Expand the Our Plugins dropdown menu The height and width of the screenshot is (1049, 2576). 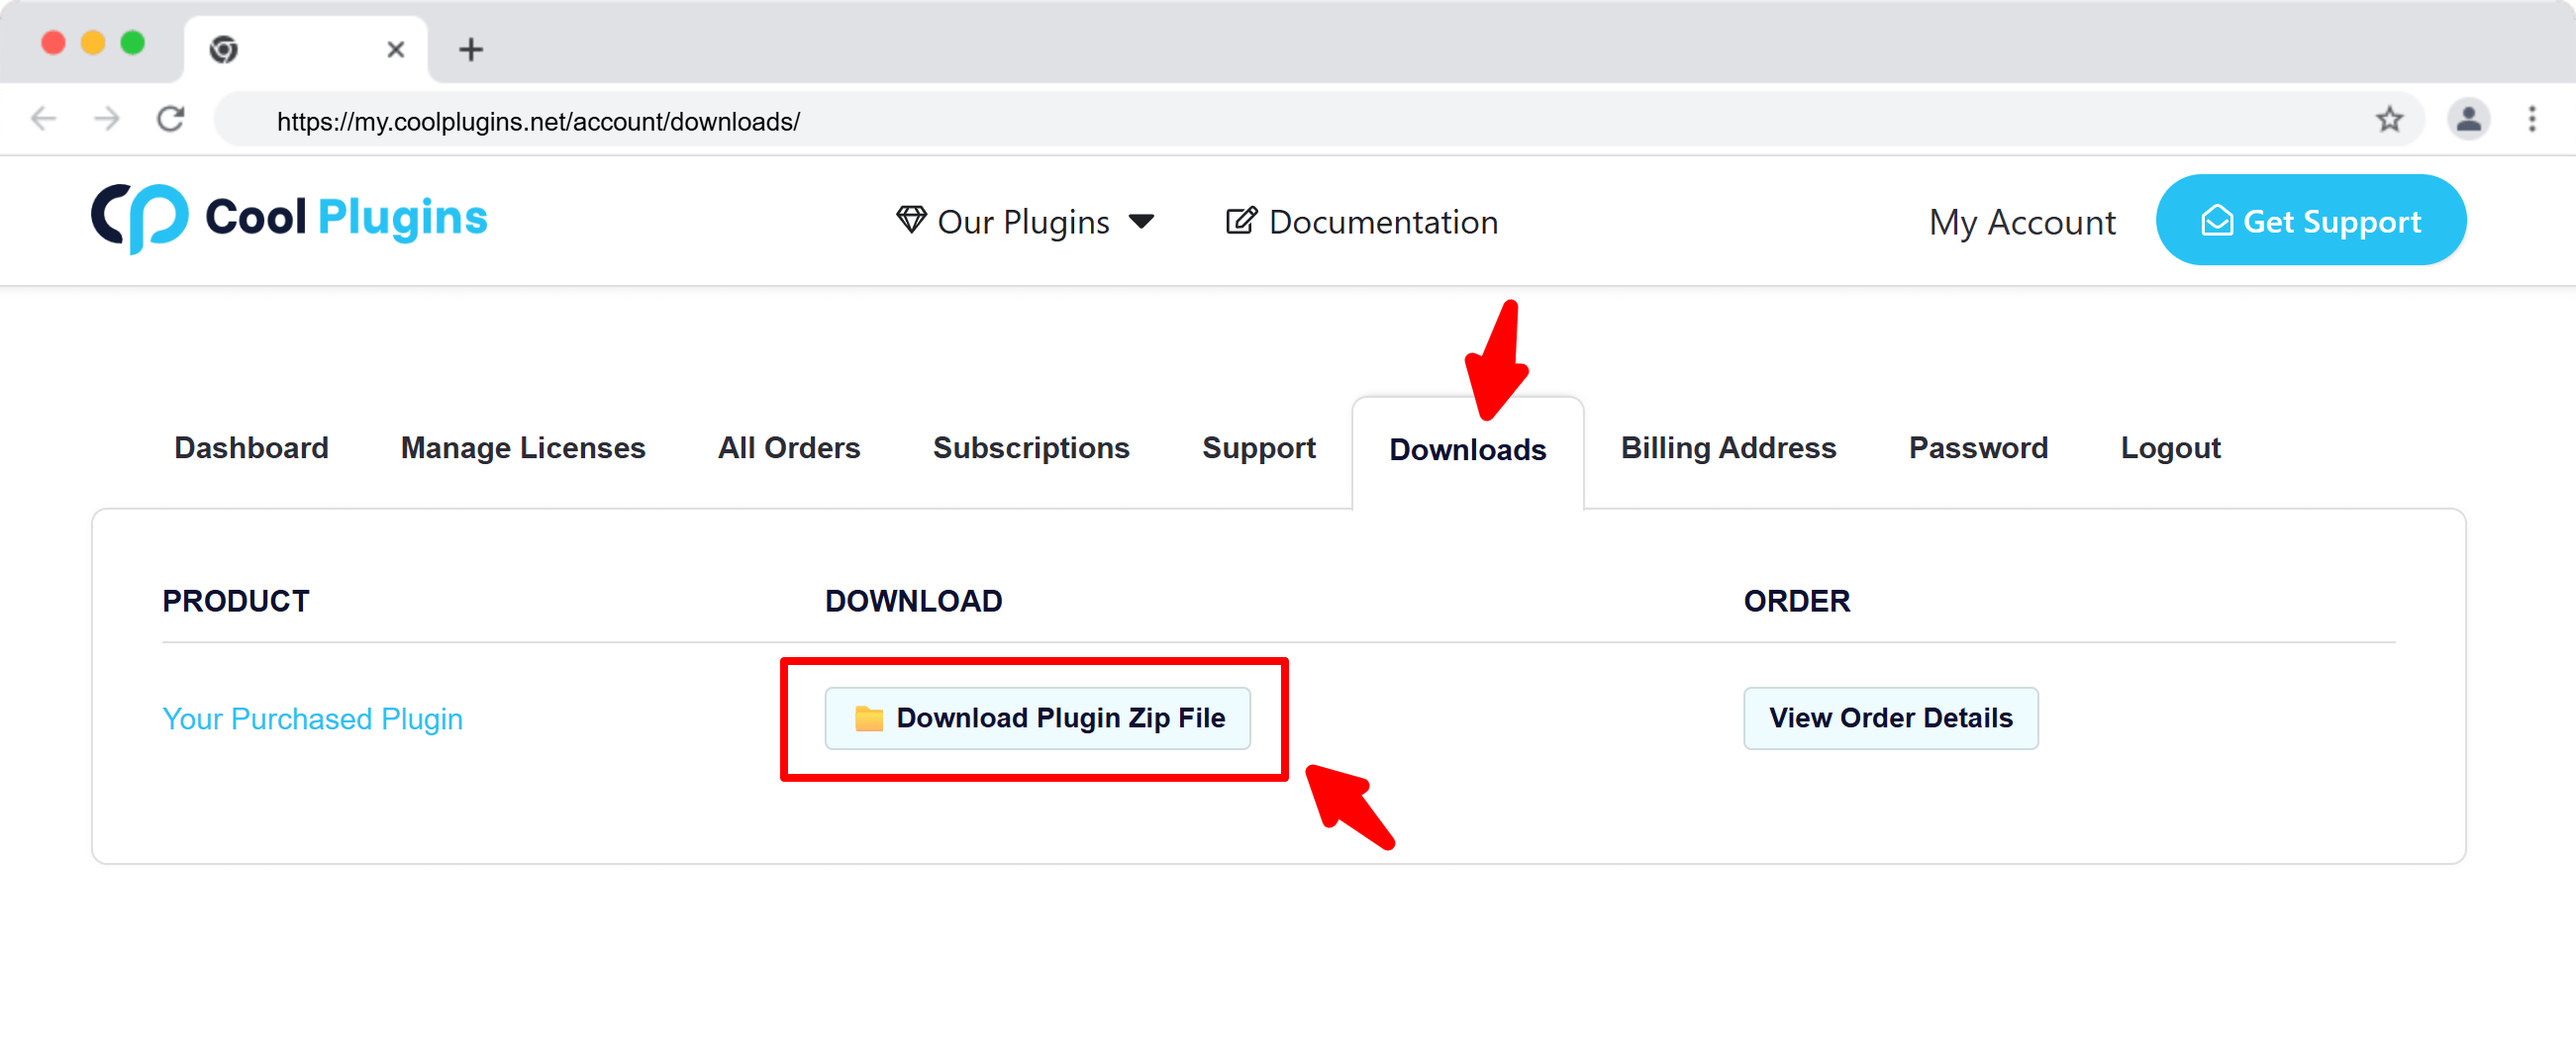1025,221
